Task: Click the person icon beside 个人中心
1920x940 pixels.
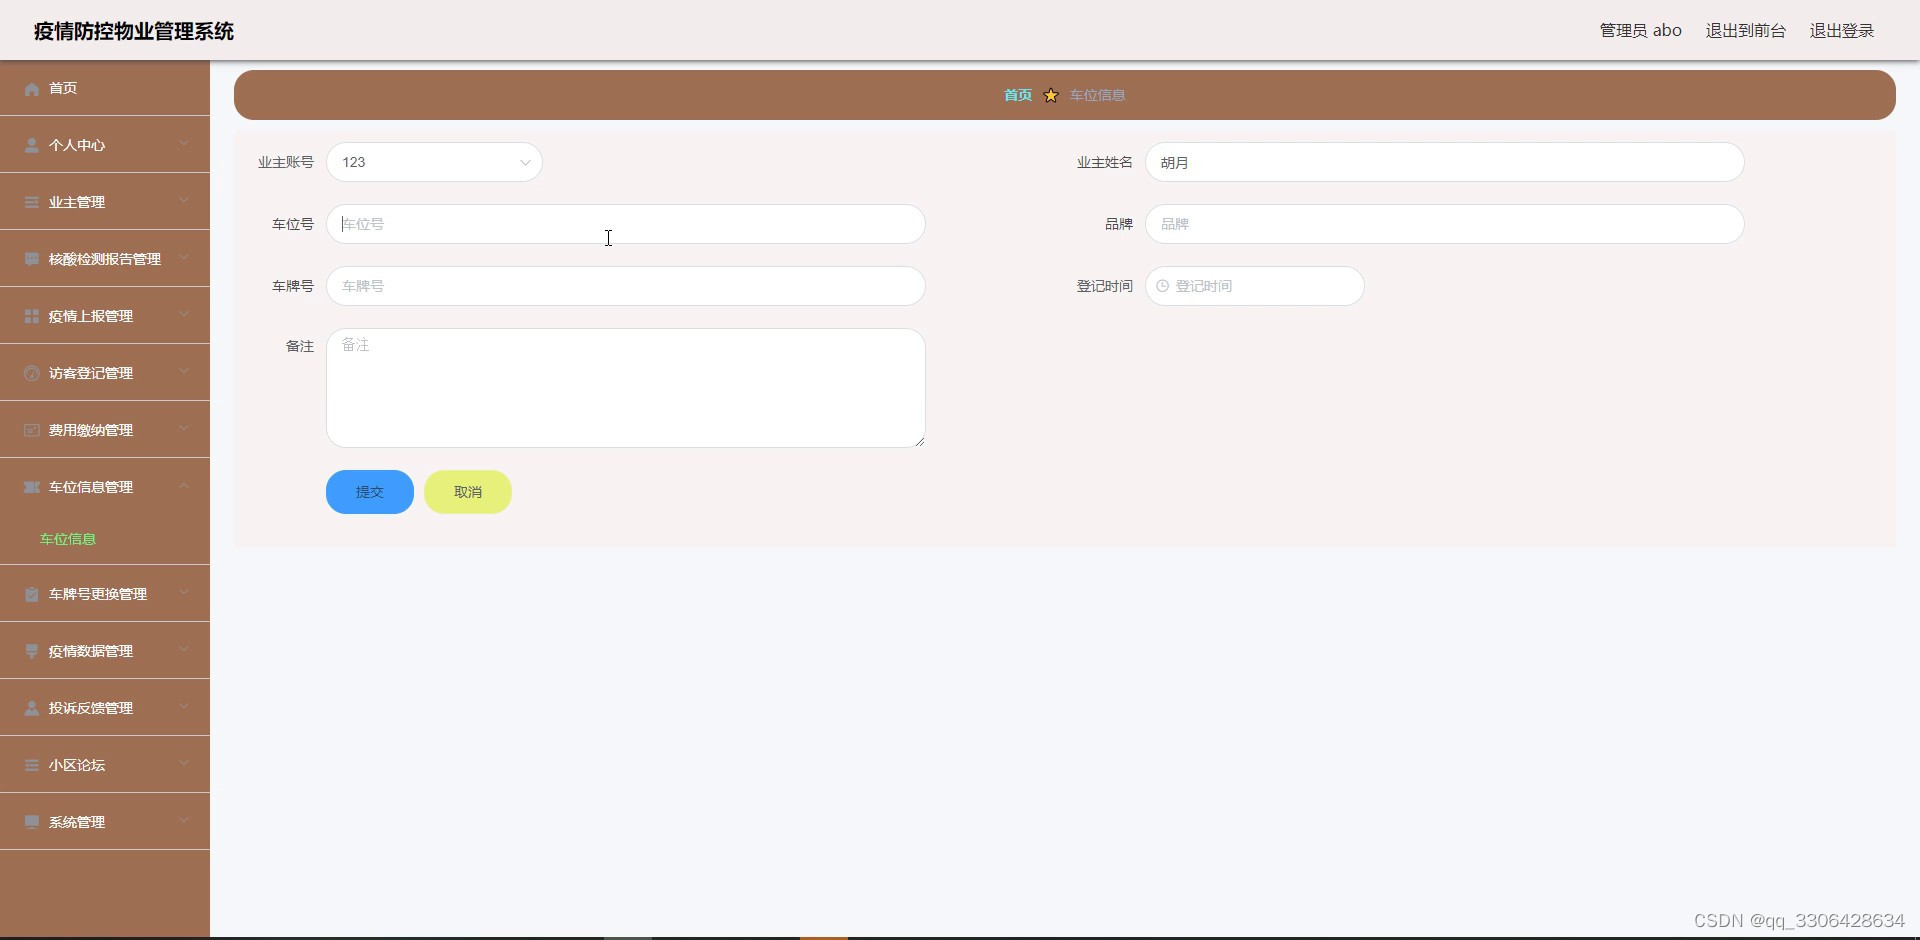Action: click(32, 146)
